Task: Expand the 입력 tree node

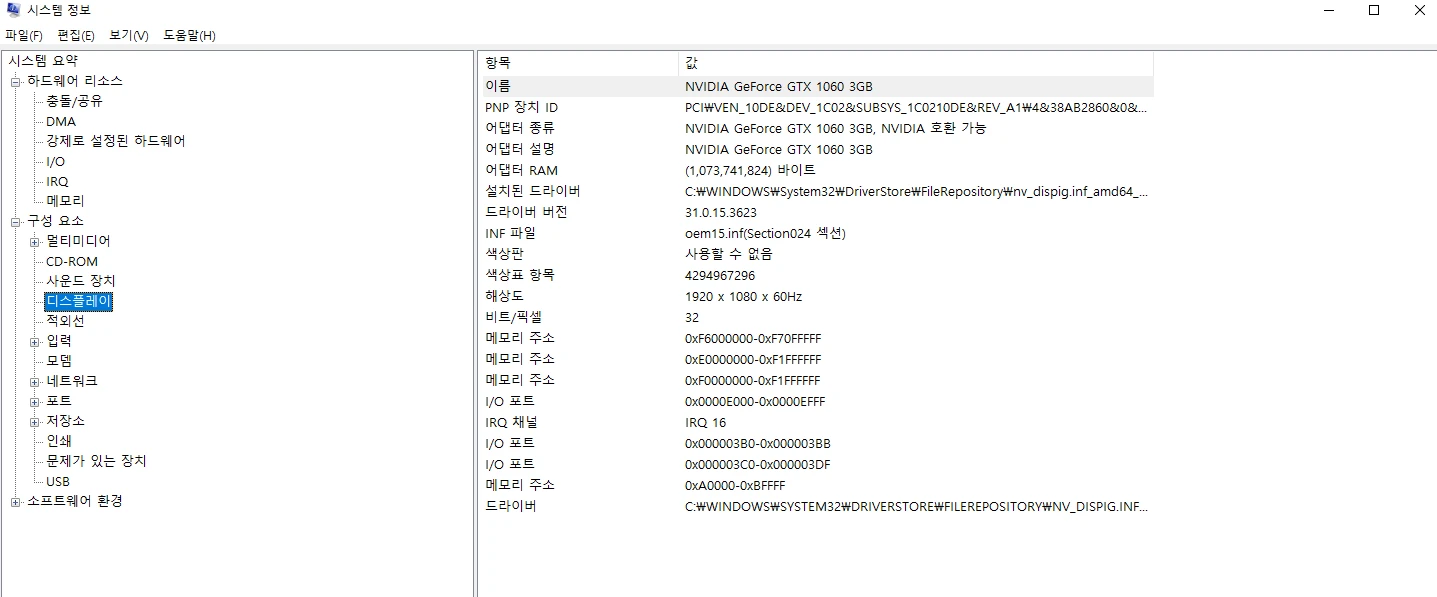Action: click(x=32, y=341)
